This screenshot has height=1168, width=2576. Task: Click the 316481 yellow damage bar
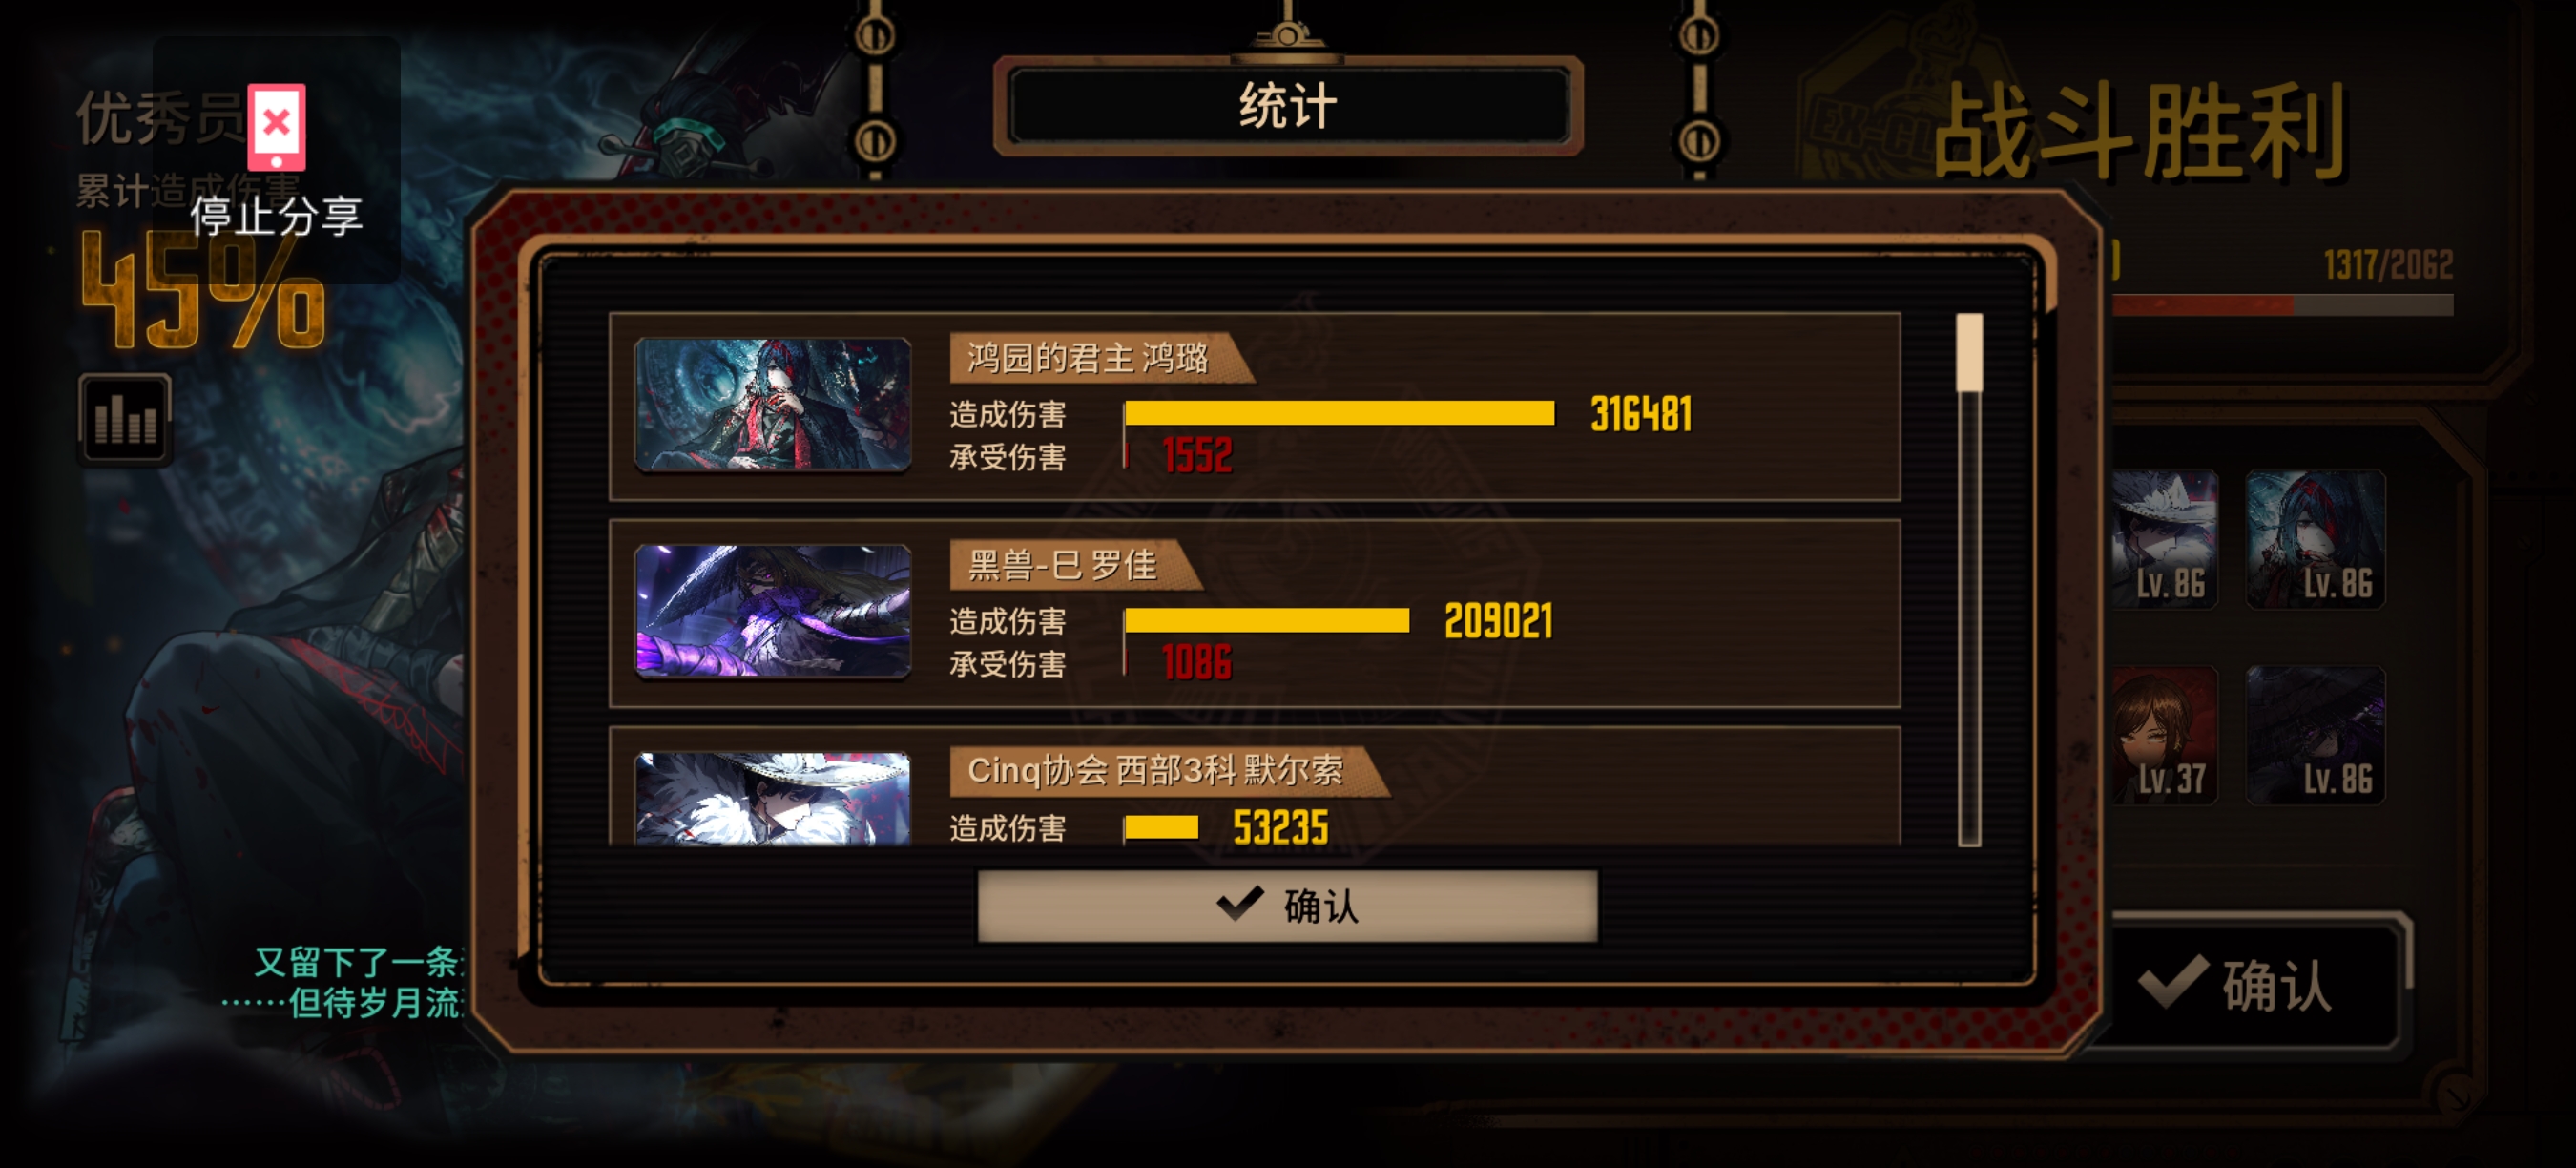tap(1339, 413)
